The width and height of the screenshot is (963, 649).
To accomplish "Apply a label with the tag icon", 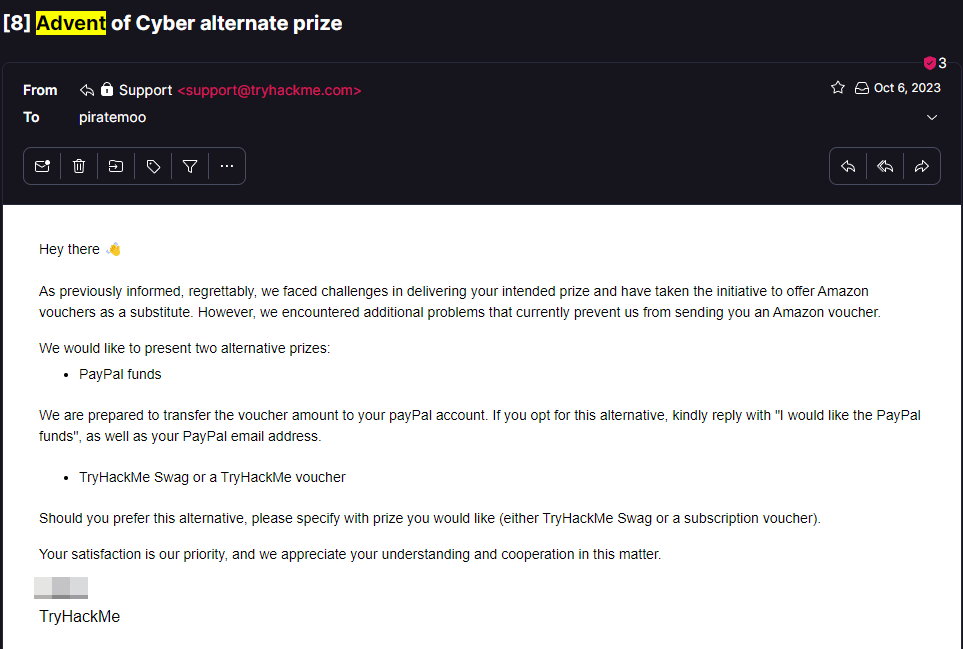I will [x=153, y=166].
